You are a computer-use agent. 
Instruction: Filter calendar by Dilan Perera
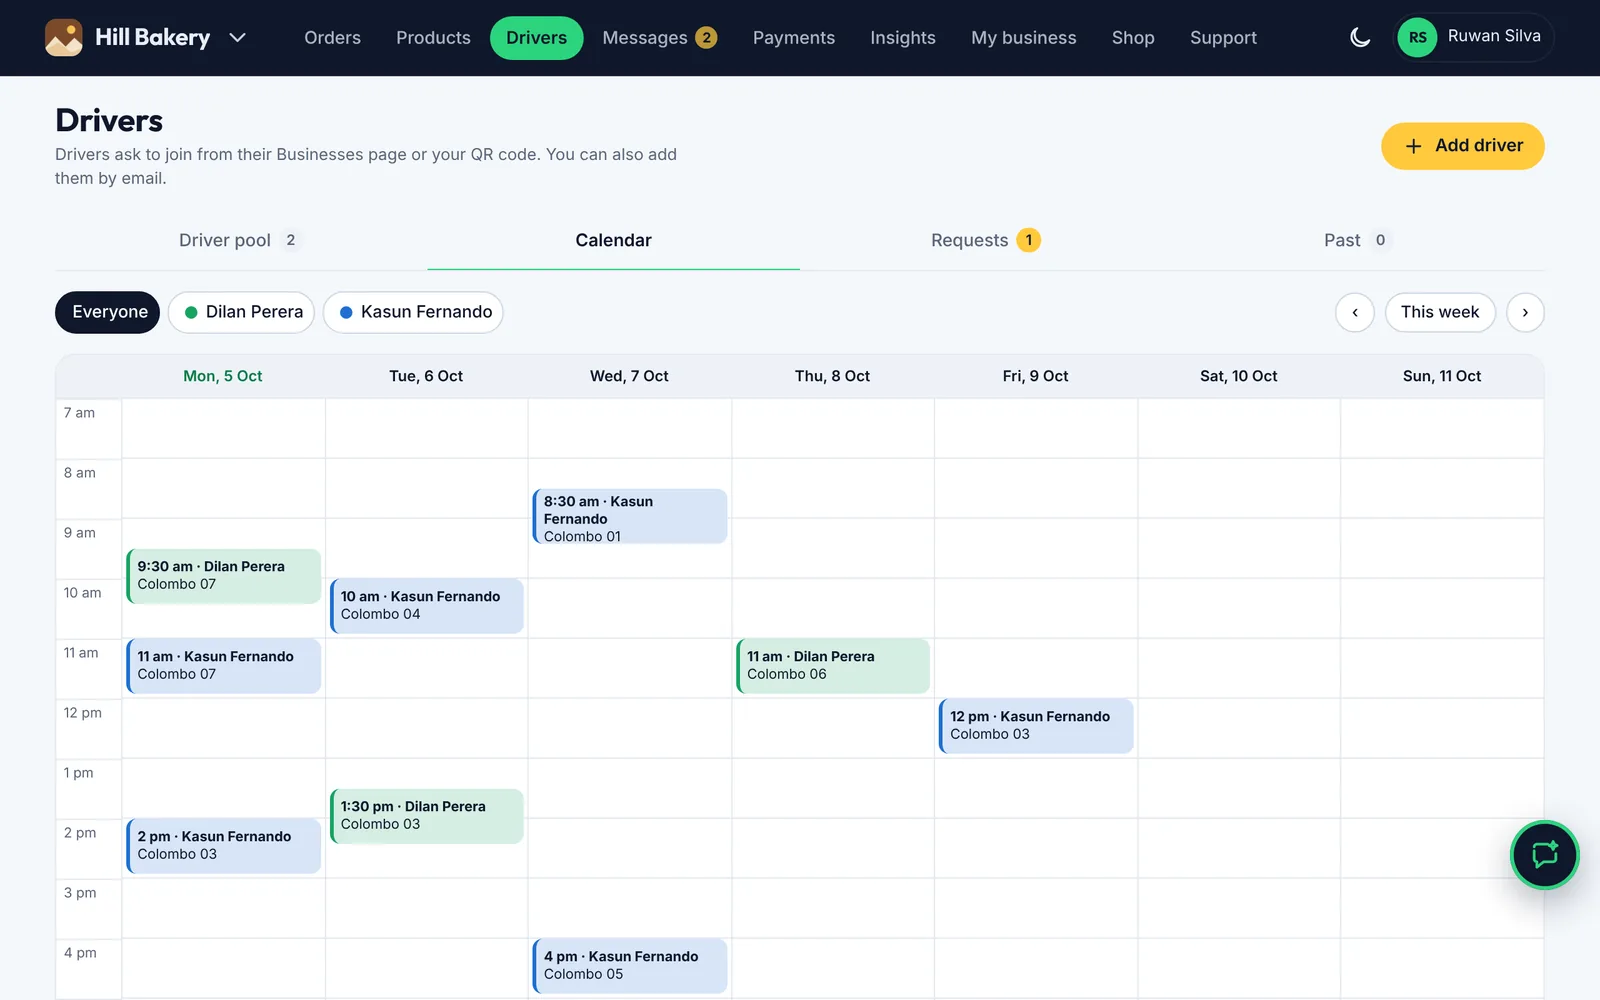pos(242,312)
